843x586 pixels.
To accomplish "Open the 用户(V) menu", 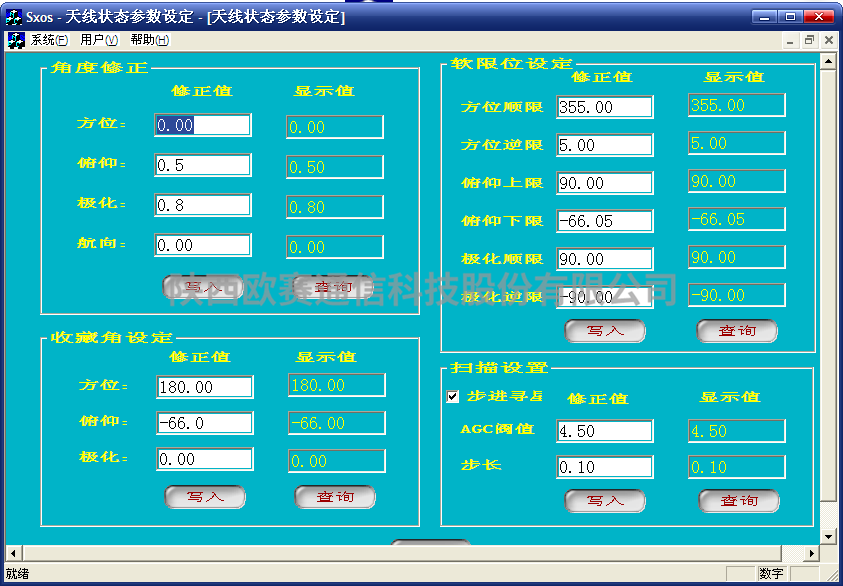I will 99,40.
